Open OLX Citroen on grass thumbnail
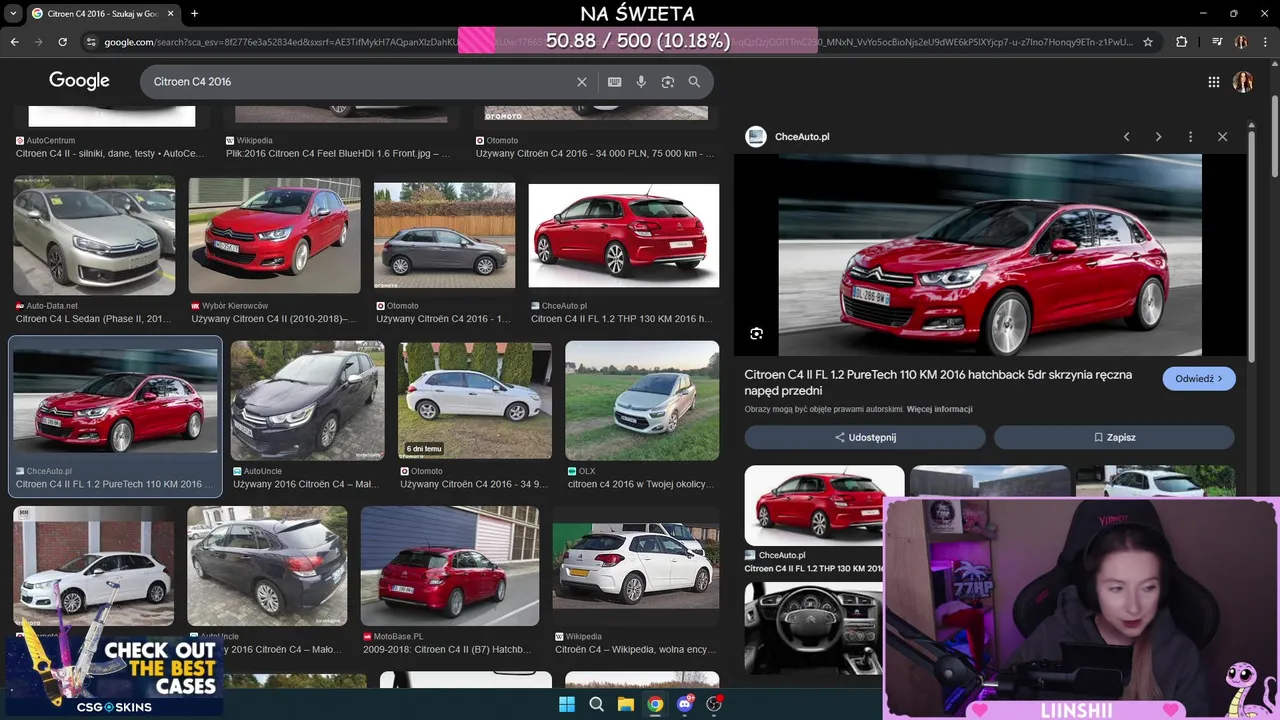This screenshot has height=720, width=1280. [x=642, y=400]
